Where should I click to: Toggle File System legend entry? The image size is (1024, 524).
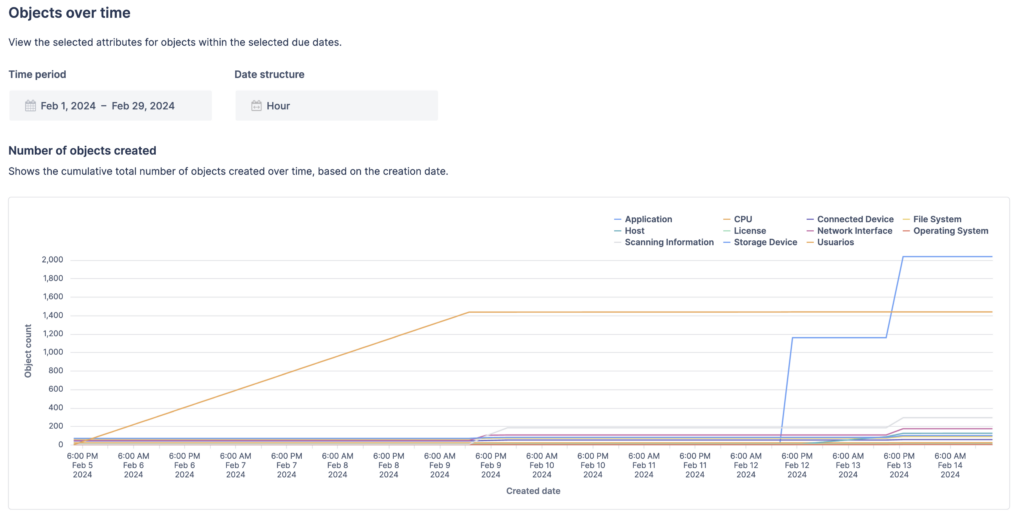[x=937, y=219]
